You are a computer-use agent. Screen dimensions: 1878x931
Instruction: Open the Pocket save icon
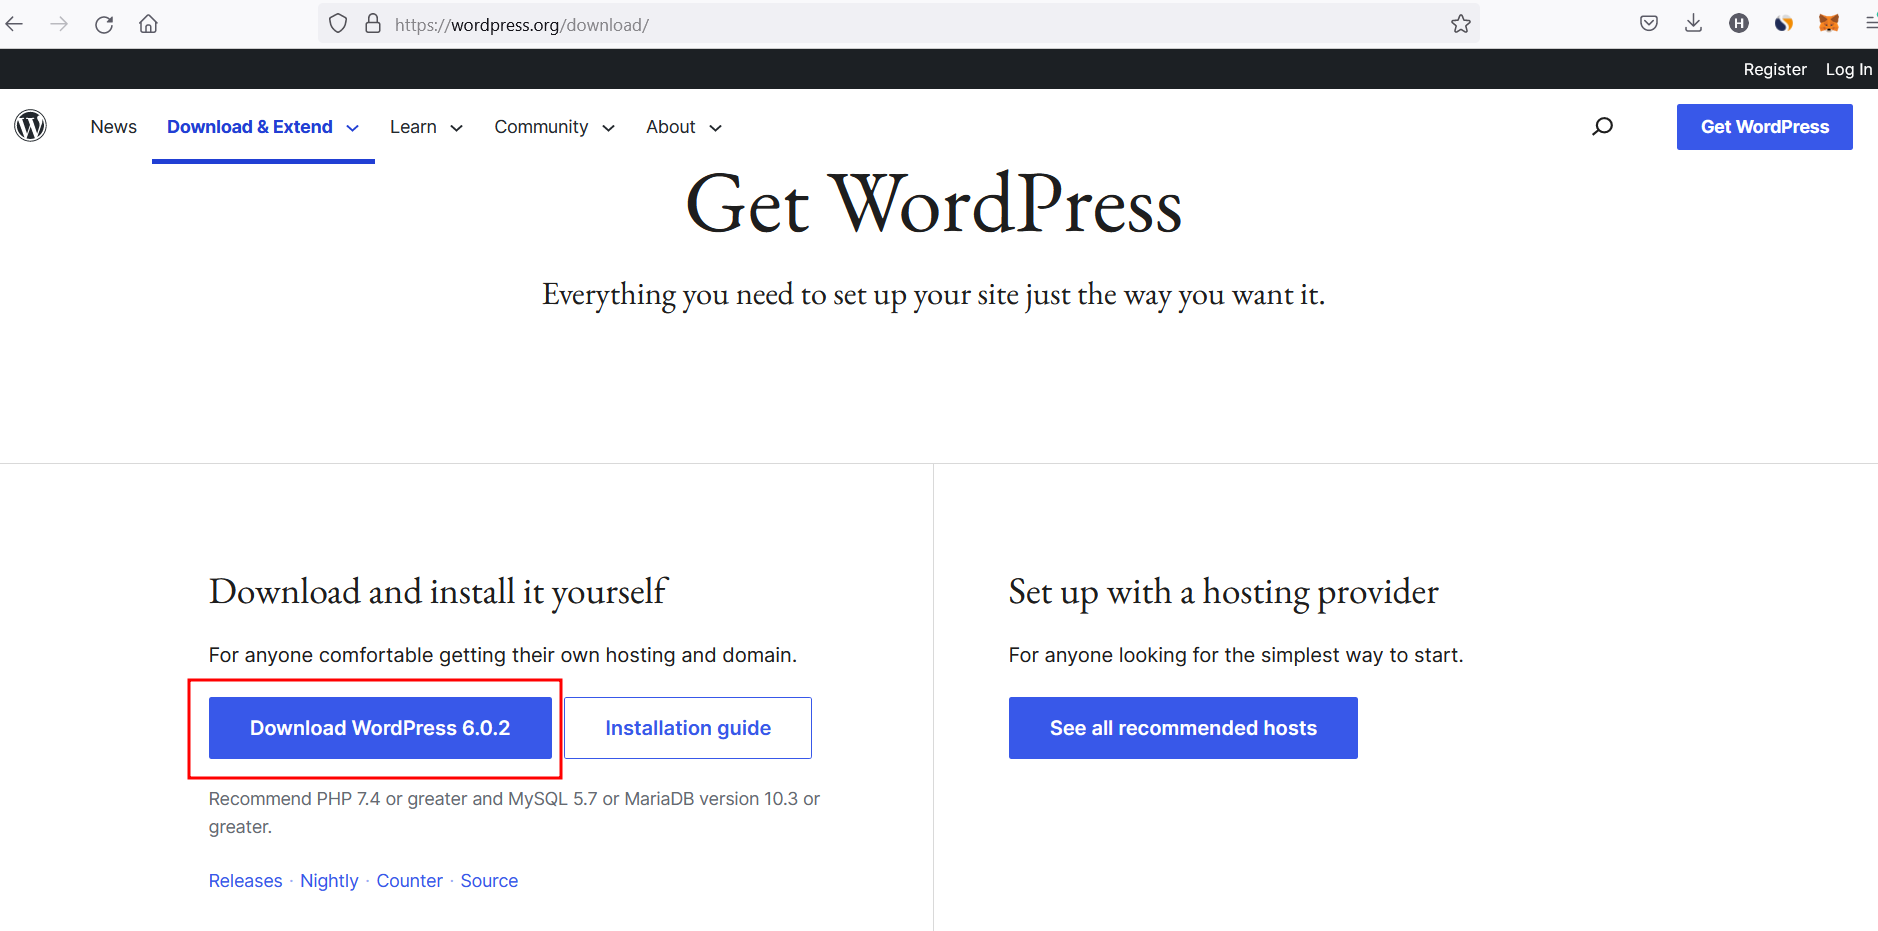point(1649,23)
